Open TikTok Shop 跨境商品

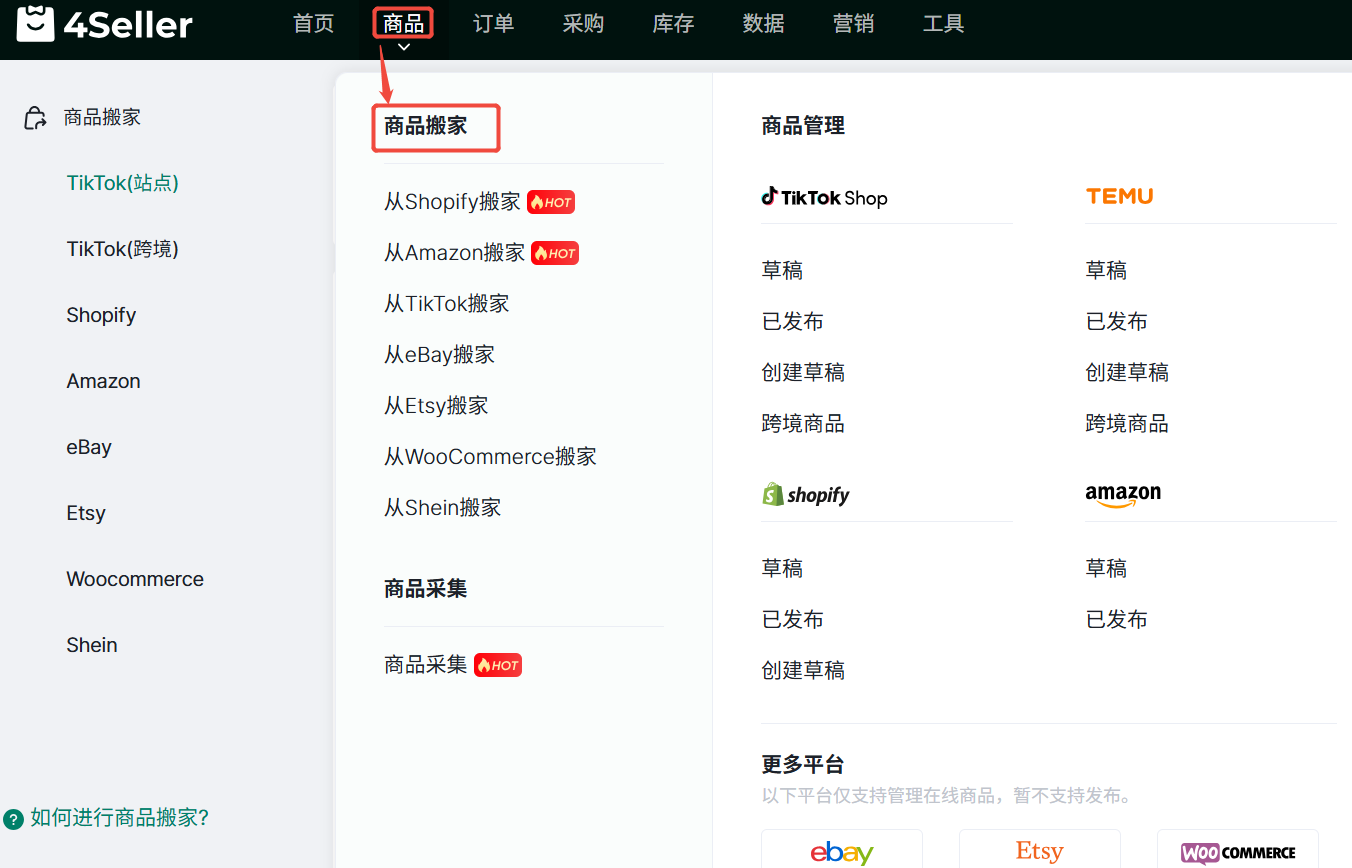(803, 424)
